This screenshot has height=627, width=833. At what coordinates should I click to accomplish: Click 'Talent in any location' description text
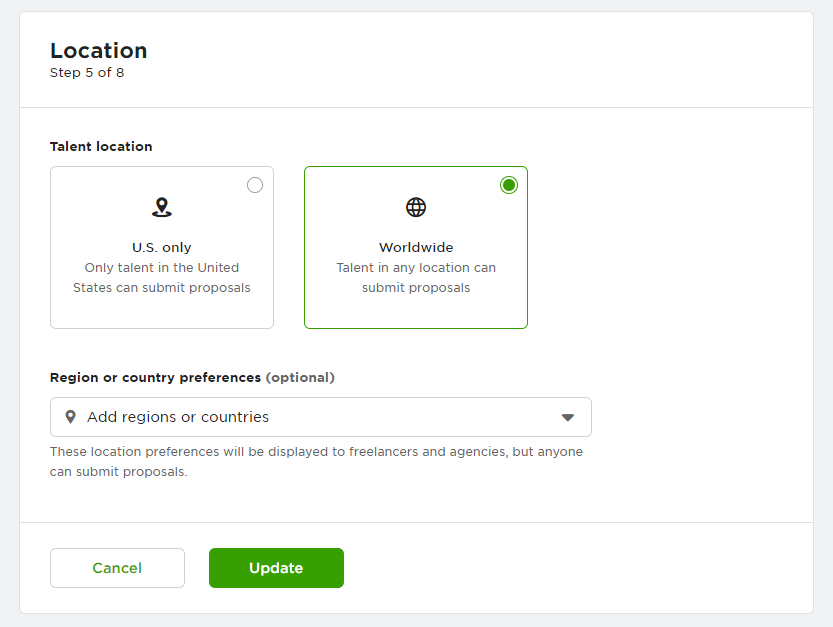[416, 278]
